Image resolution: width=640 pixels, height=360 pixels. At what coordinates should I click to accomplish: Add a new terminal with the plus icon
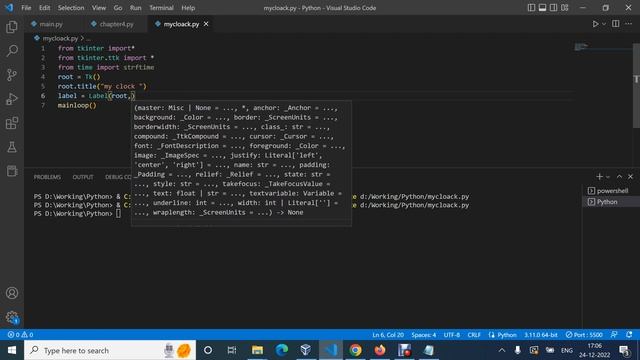pyautogui.click(x=599, y=176)
